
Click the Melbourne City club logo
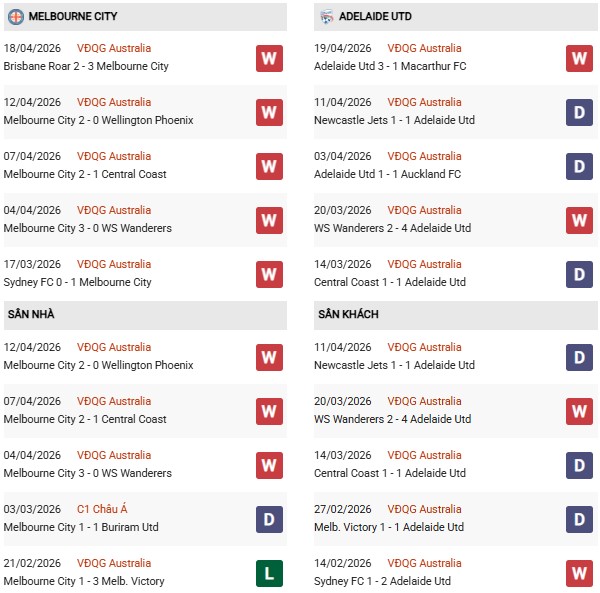coord(16,17)
